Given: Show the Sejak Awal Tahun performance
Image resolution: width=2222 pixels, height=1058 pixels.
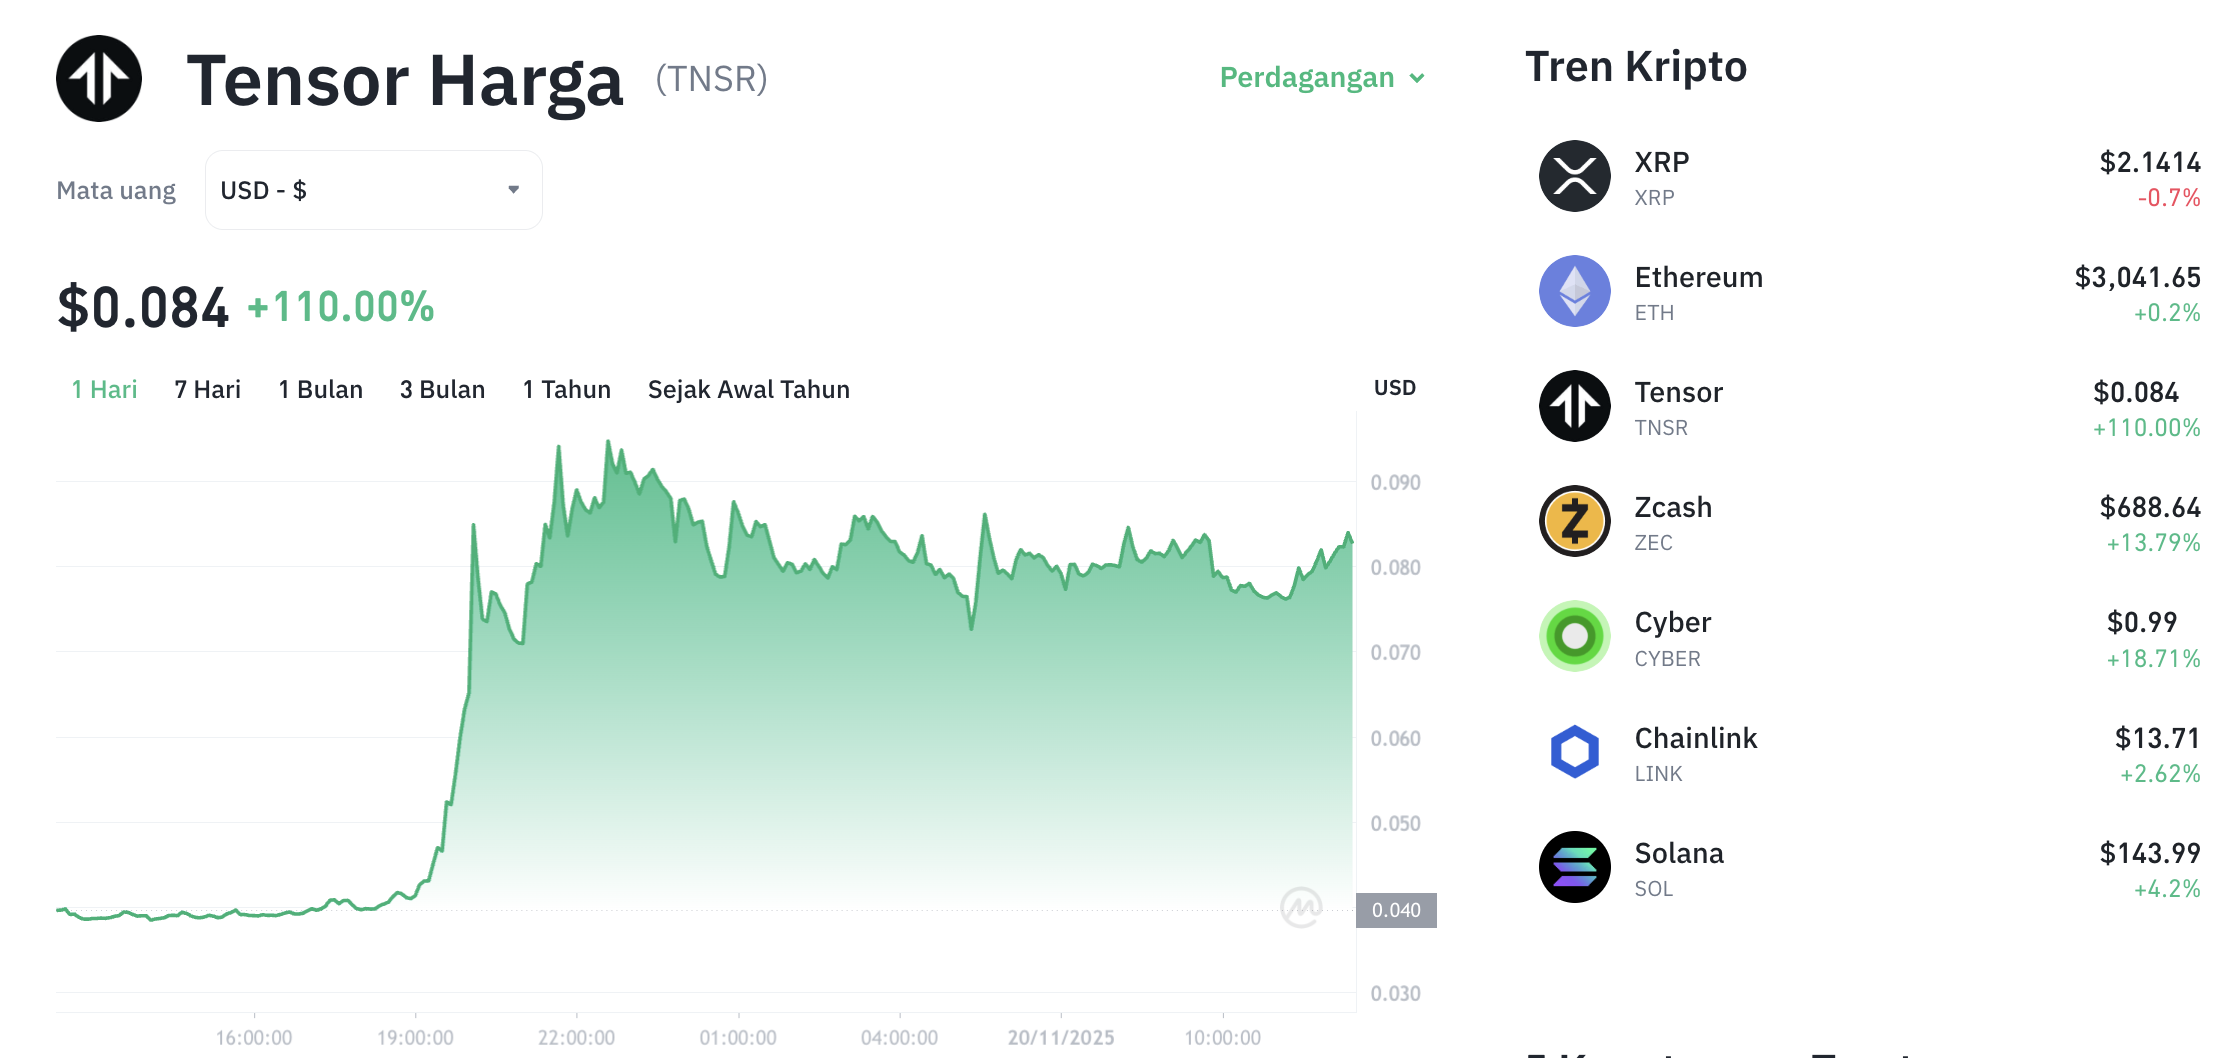Looking at the screenshot, I should tap(749, 389).
